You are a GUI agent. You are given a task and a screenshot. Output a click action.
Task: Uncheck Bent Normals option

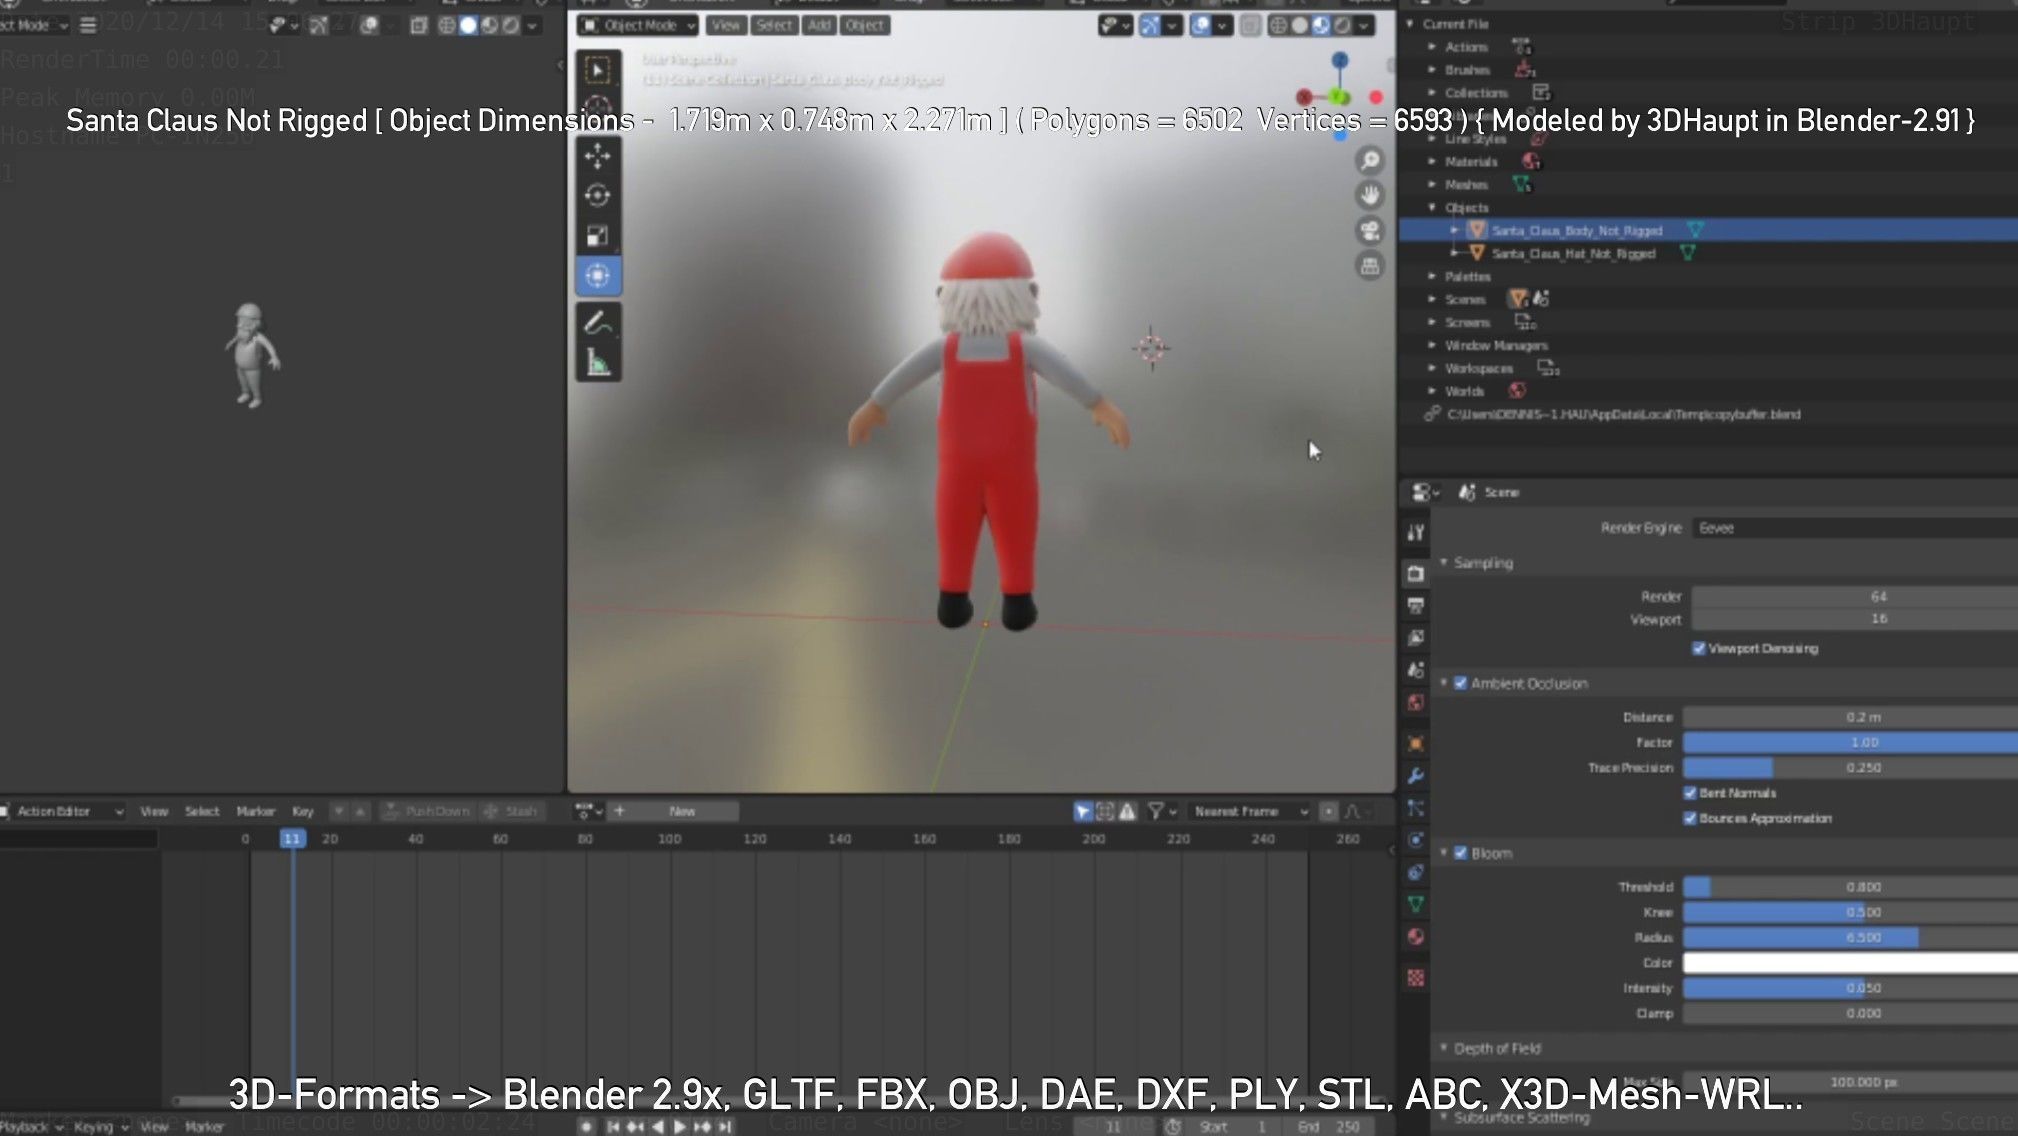pos(1690,793)
